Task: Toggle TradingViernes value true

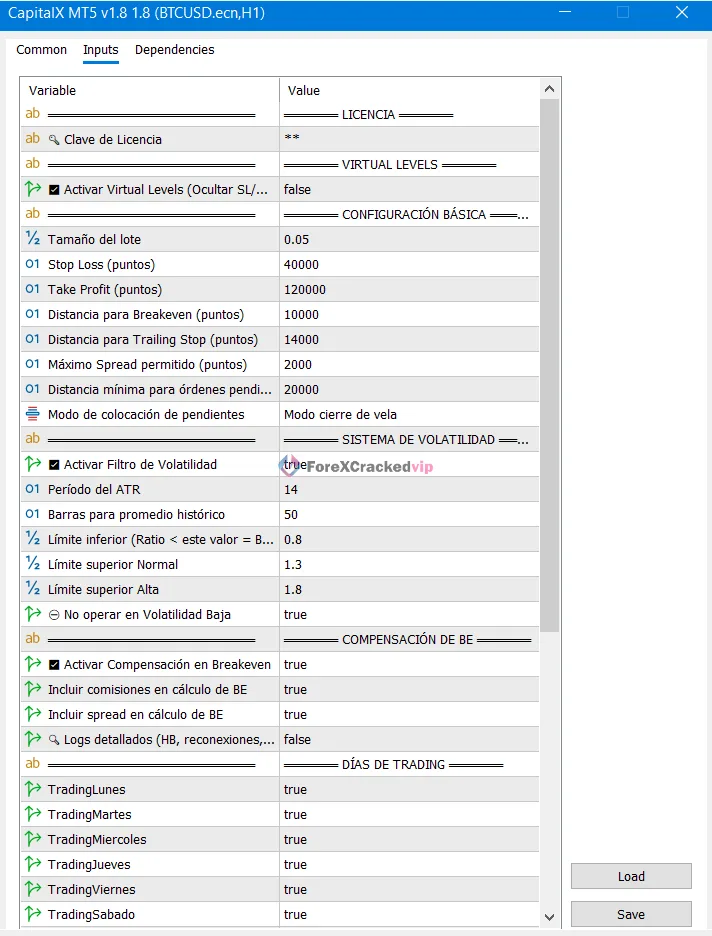Action: [409, 889]
